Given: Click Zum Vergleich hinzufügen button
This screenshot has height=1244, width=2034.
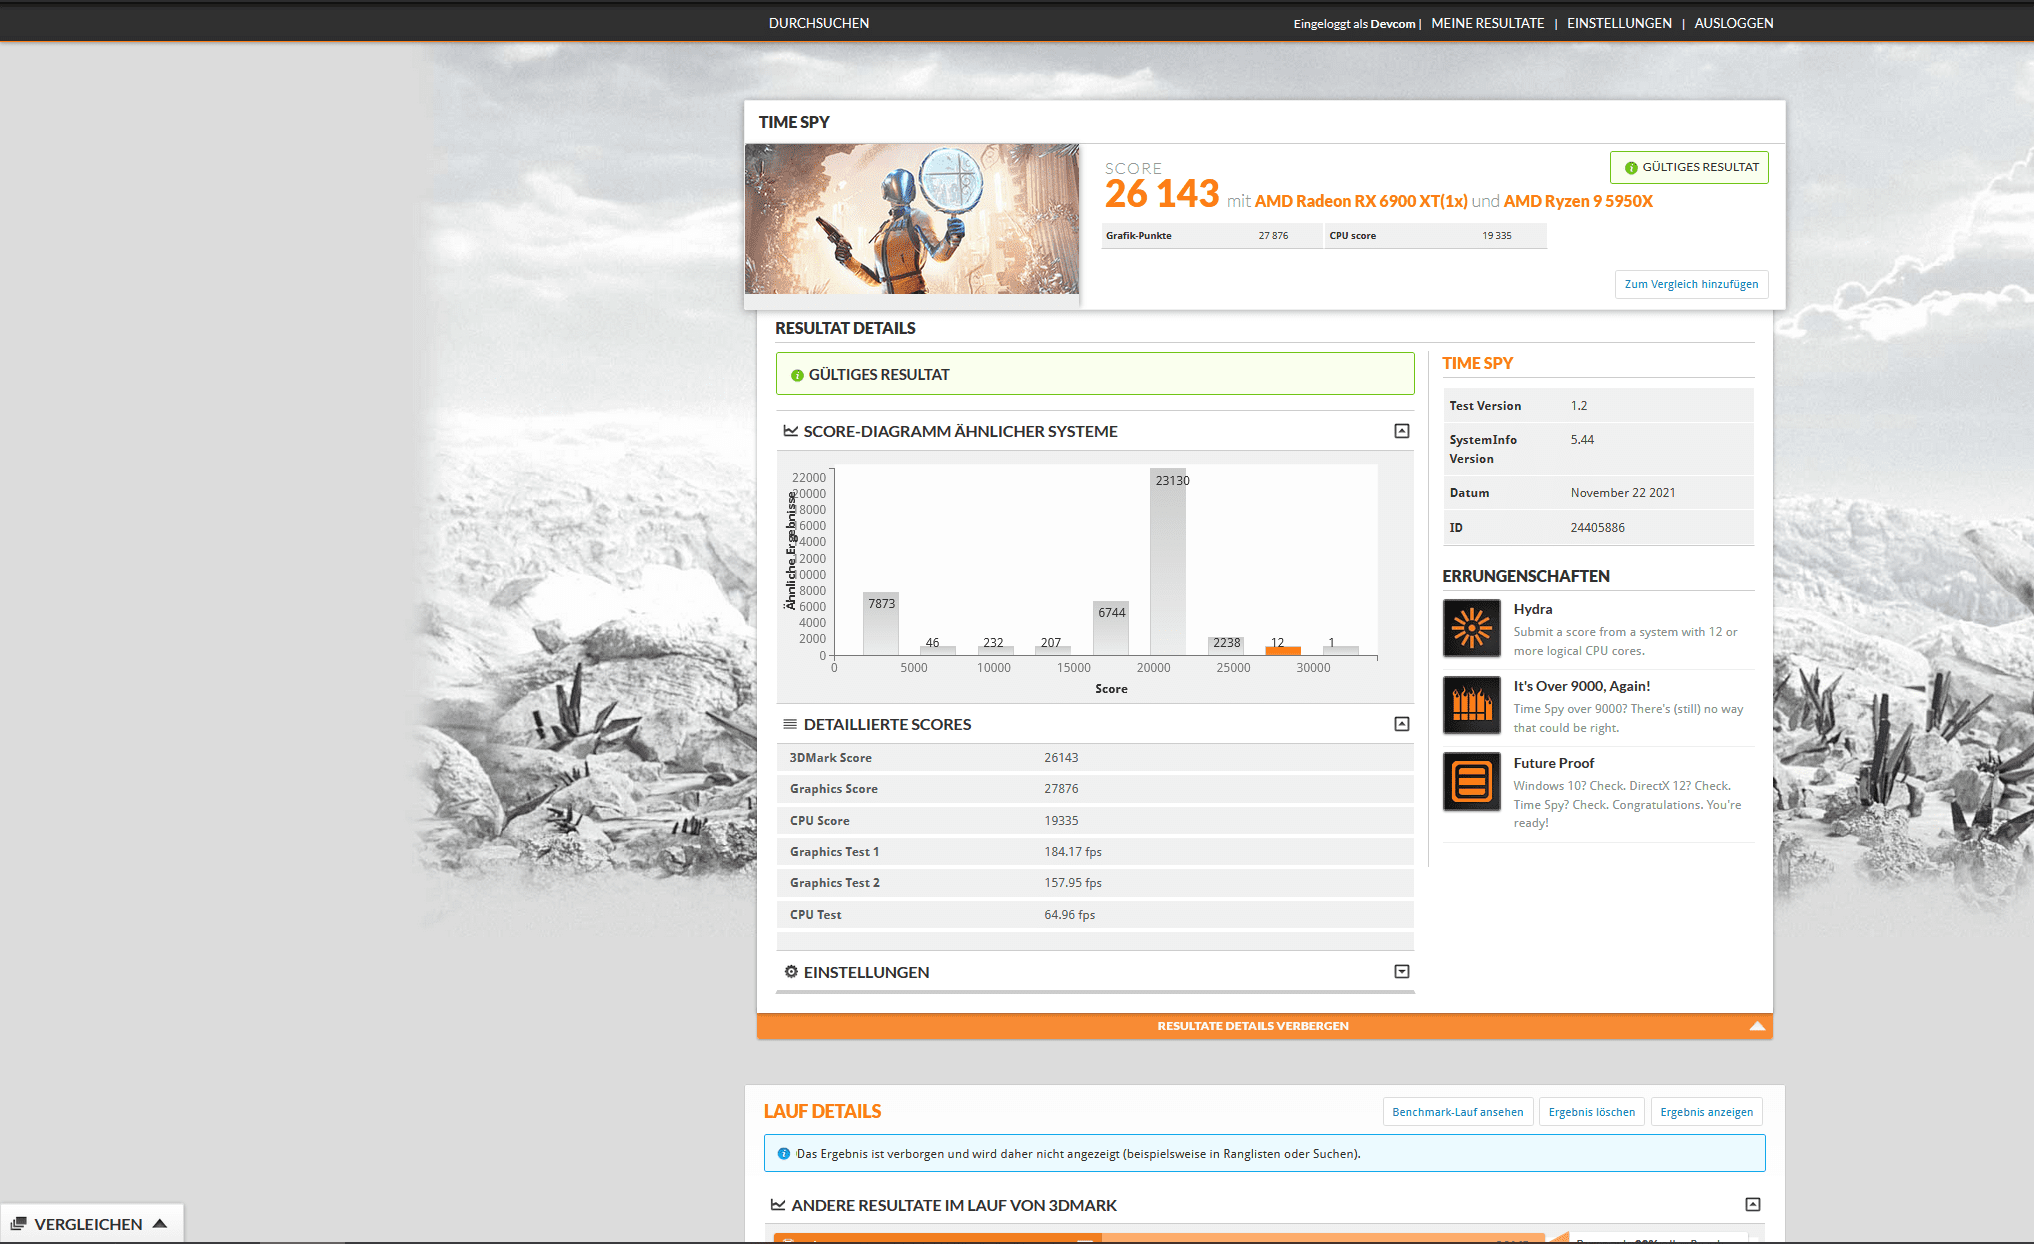Looking at the screenshot, I should [1691, 284].
